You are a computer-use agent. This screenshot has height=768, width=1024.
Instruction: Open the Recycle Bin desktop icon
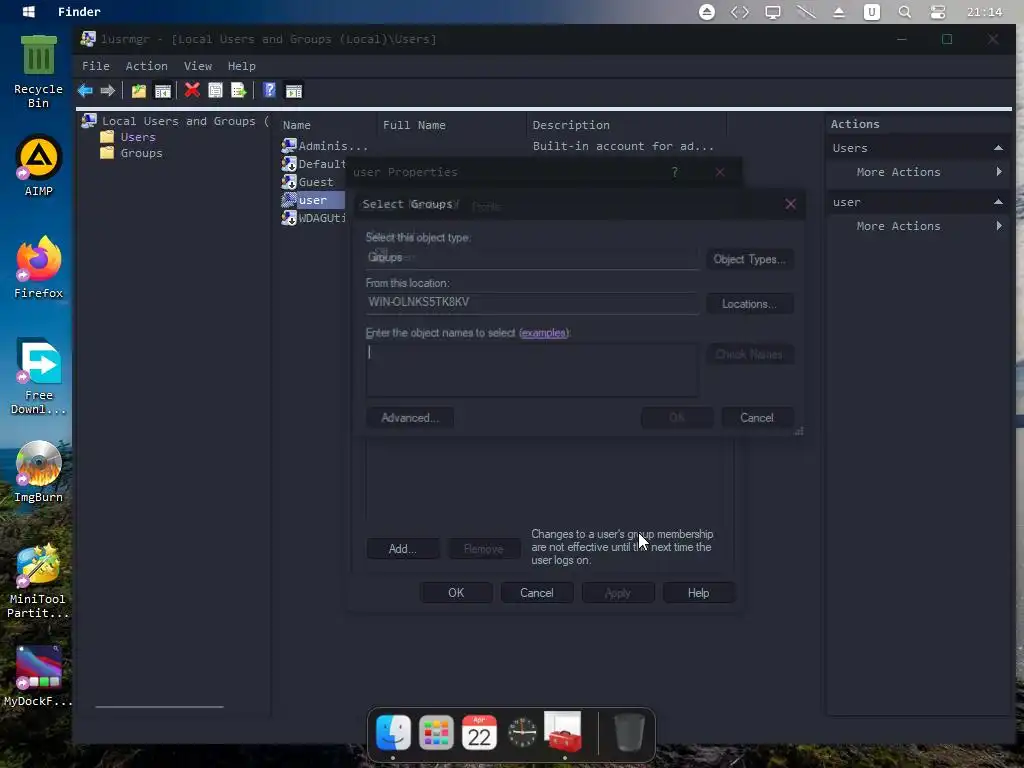coord(39,72)
